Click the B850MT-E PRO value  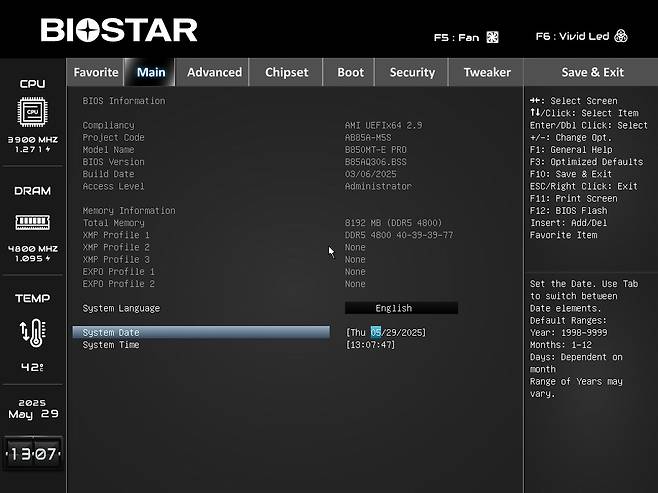[x=376, y=150]
